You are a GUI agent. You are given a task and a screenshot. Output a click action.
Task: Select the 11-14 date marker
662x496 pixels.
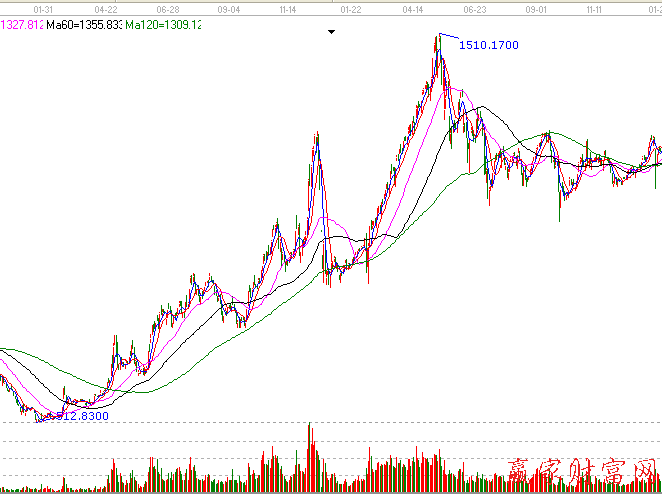click(x=290, y=8)
